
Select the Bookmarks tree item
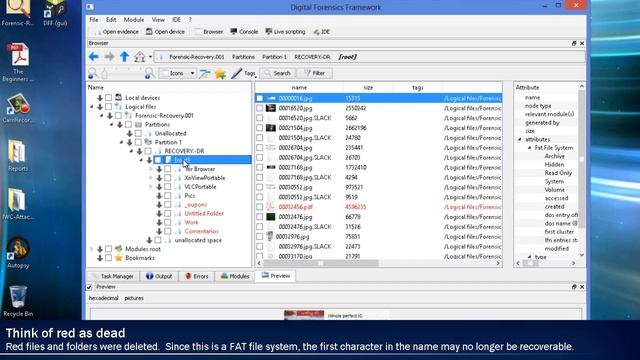click(x=140, y=258)
